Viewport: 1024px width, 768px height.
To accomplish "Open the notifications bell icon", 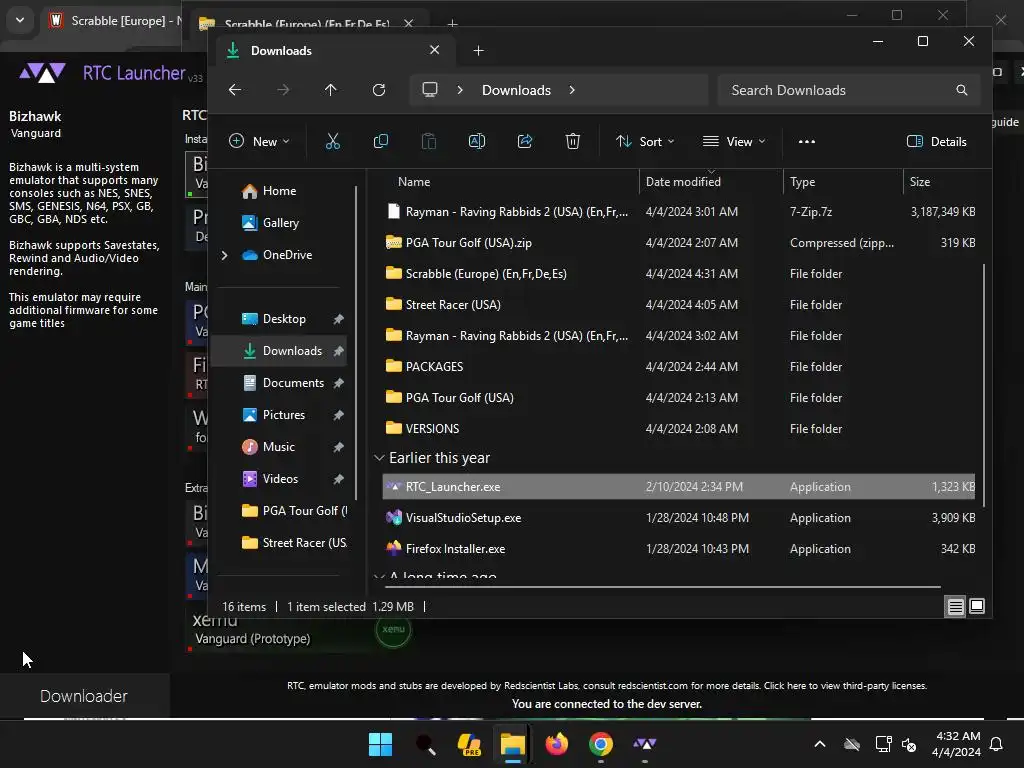I will coord(997,744).
